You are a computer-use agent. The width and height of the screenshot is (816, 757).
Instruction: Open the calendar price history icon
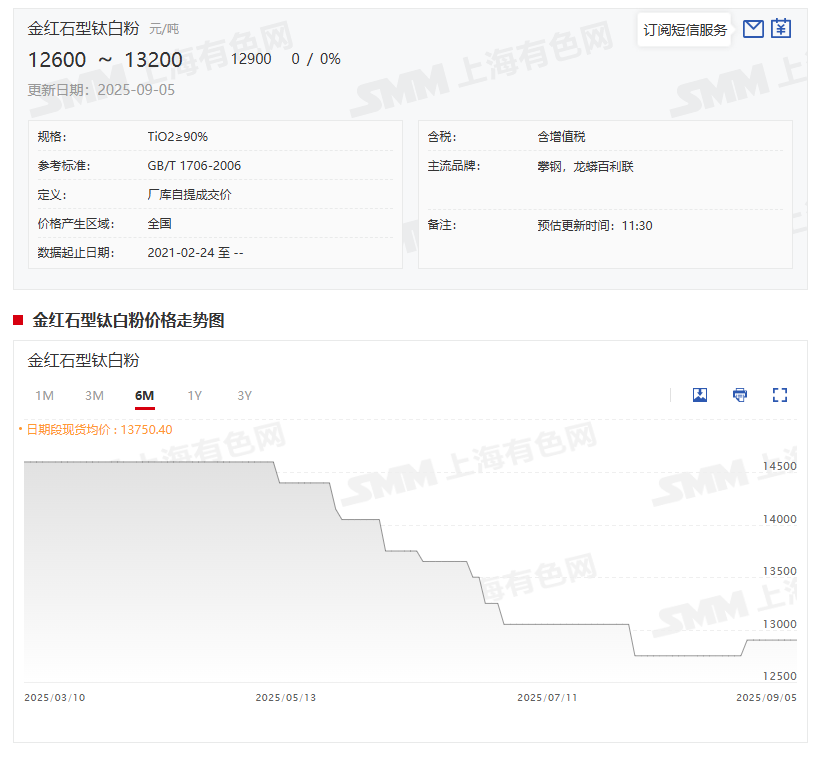click(781, 29)
